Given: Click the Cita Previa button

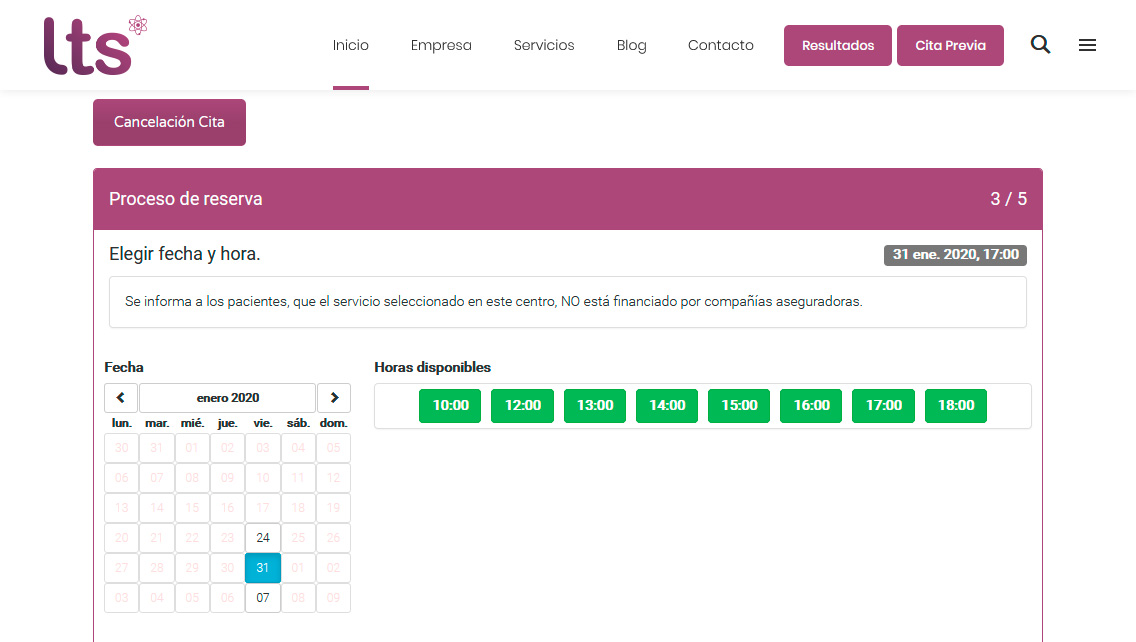Looking at the screenshot, I should pos(950,46).
